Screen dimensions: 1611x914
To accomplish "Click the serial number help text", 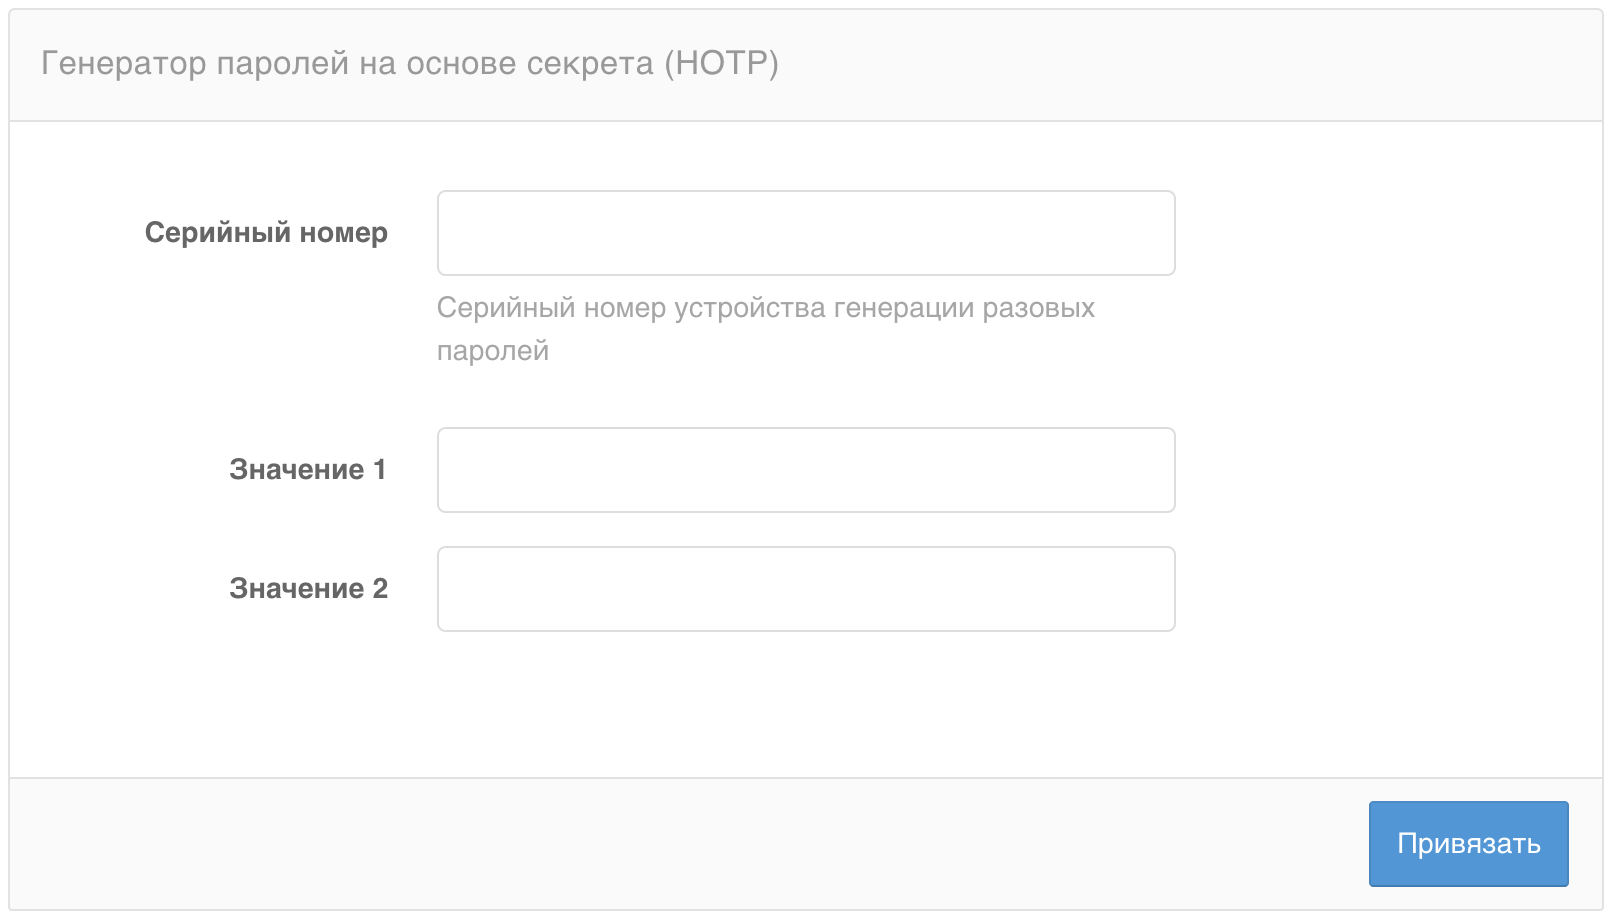I will coord(765,309).
